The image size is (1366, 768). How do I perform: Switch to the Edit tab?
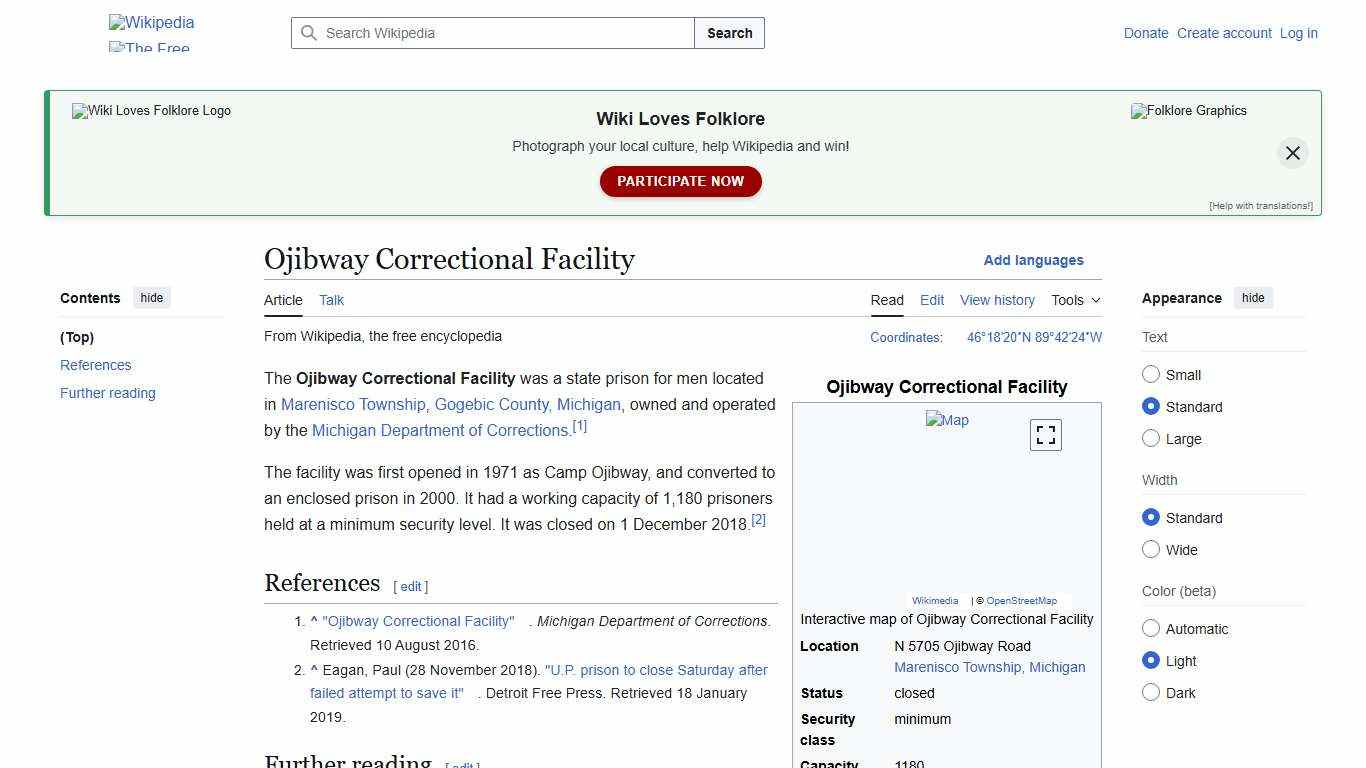[x=931, y=300]
